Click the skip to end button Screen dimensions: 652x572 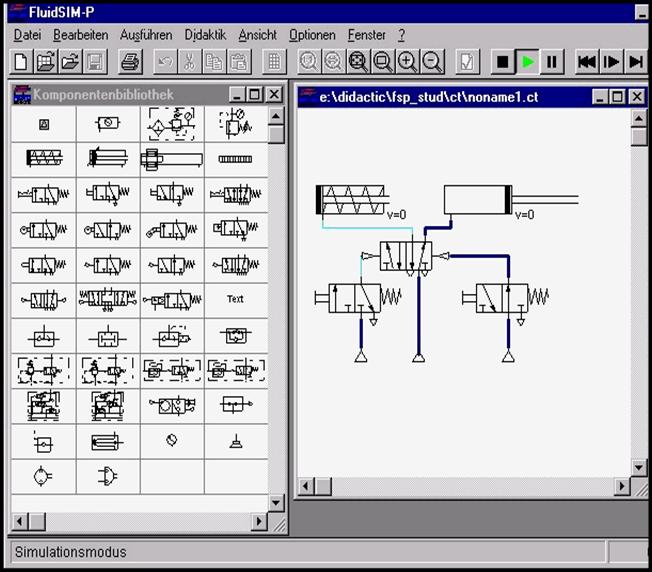point(636,62)
